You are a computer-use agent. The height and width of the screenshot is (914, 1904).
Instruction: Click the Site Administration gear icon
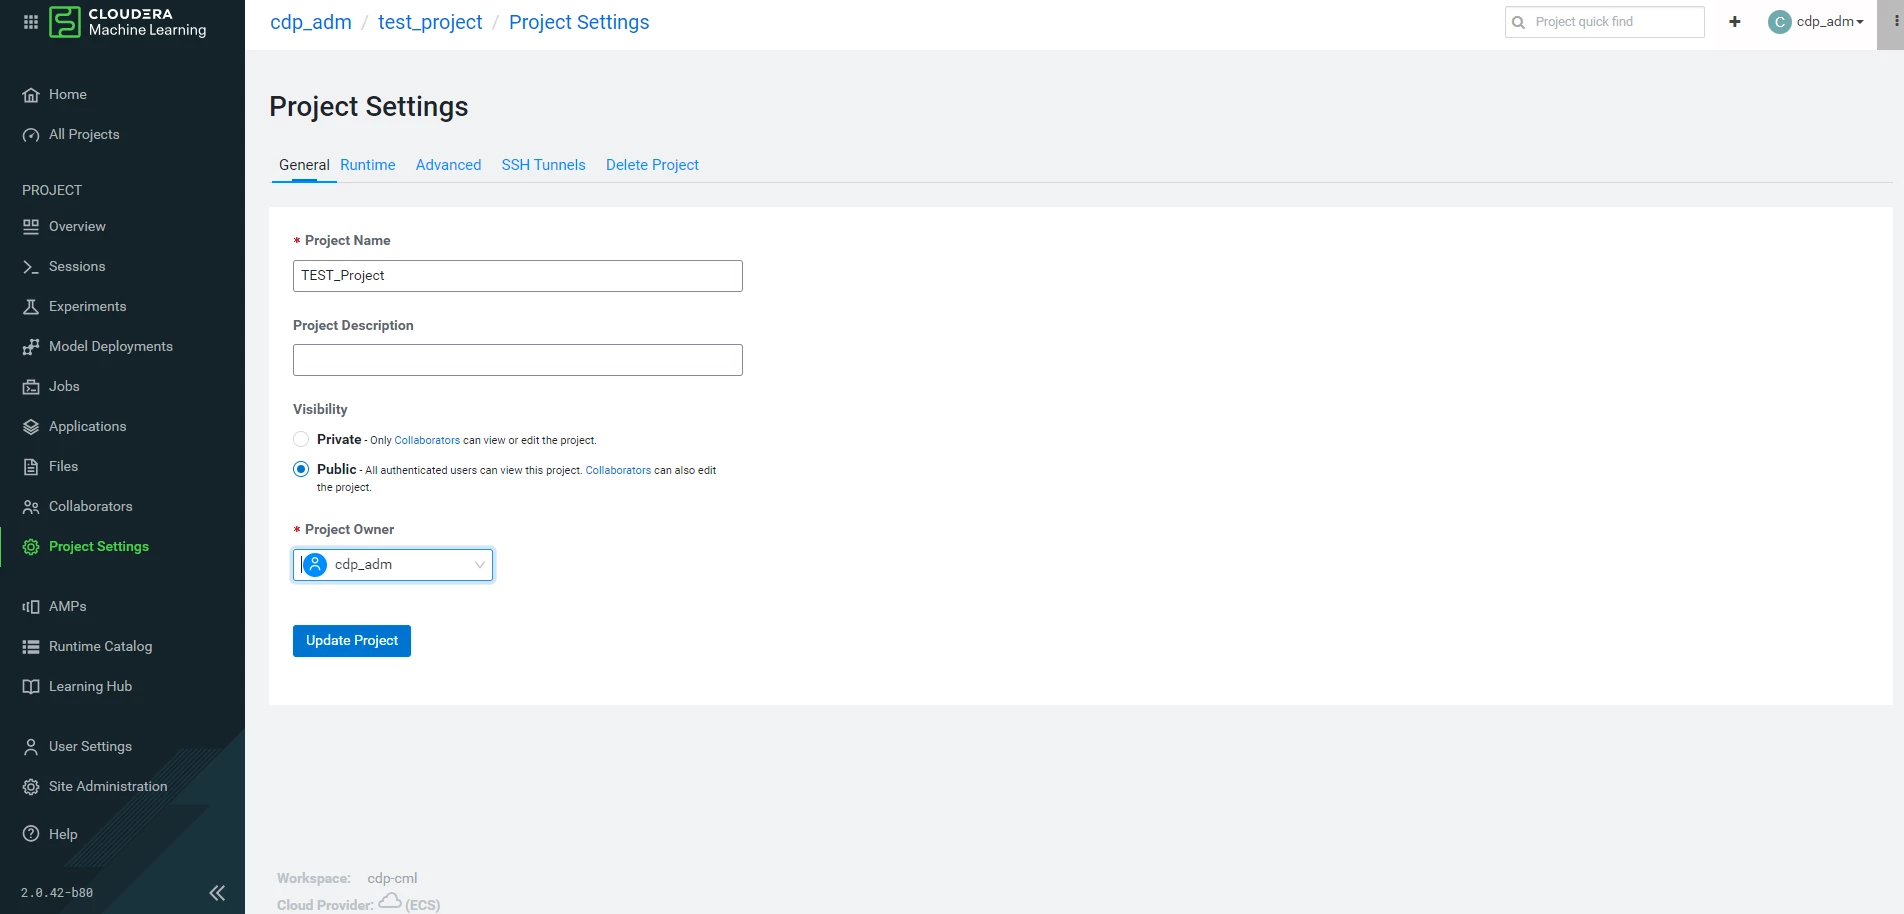coord(31,787)
